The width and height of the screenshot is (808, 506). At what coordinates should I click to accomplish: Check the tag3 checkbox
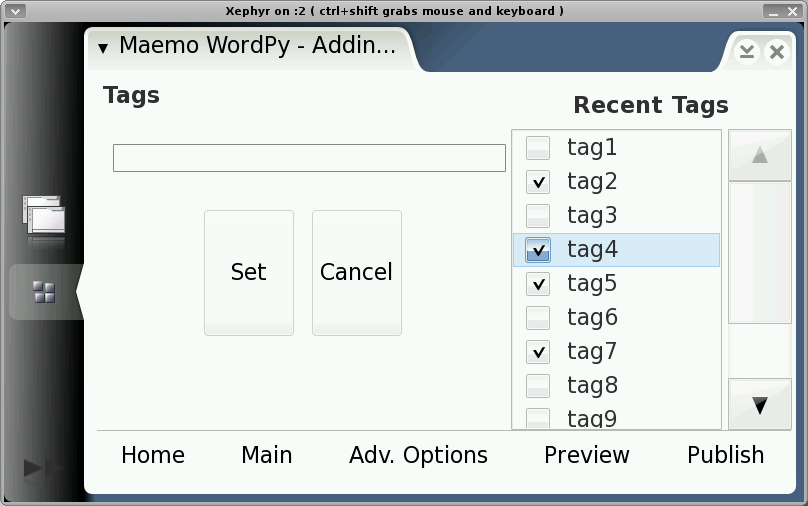(538, 216)
